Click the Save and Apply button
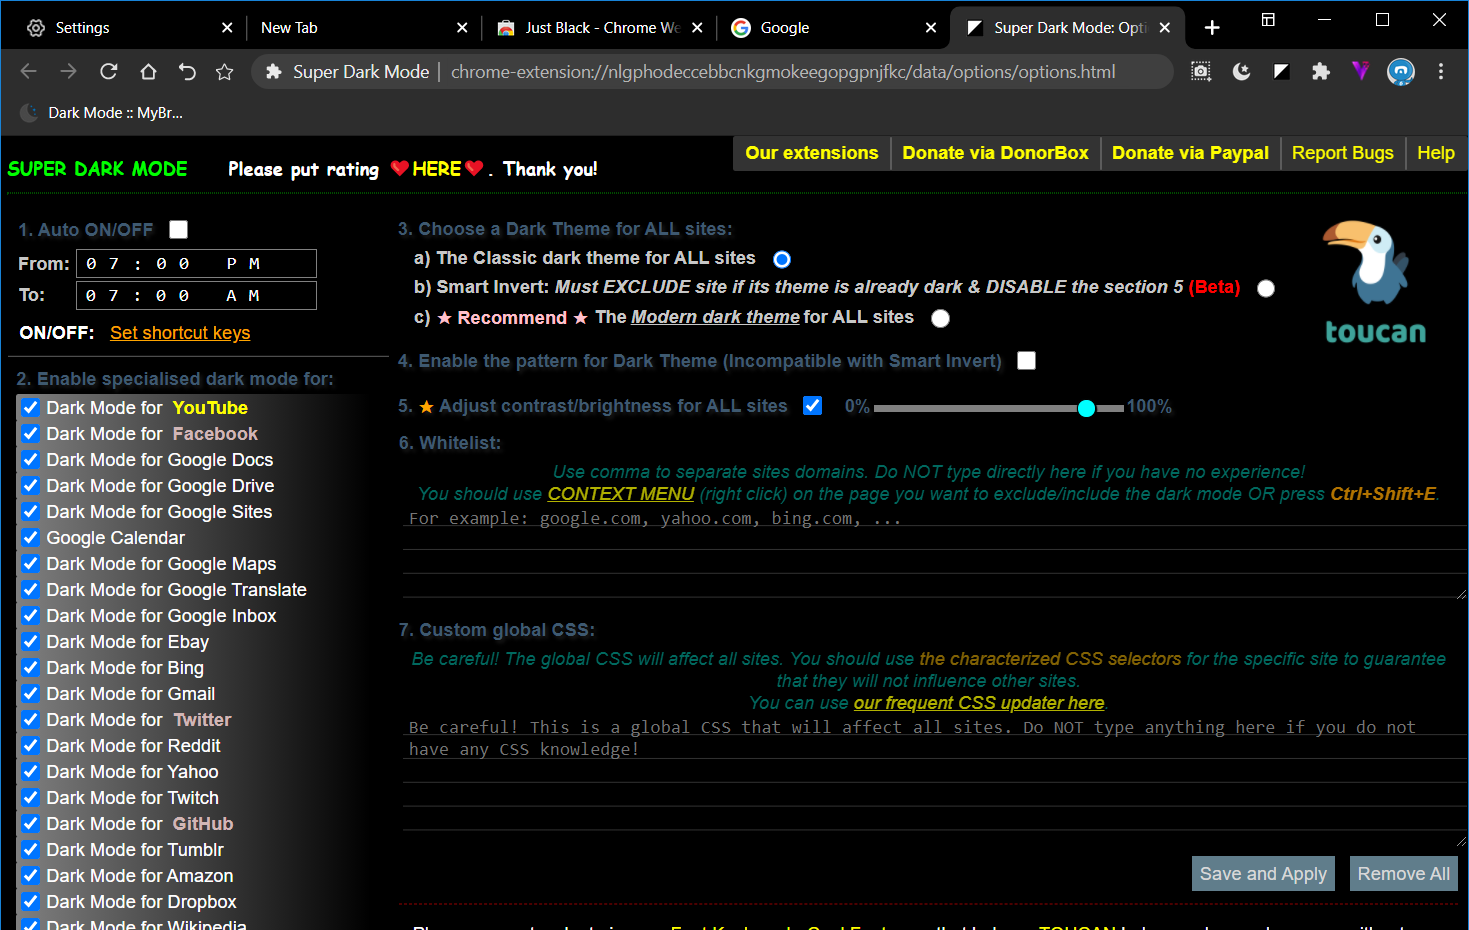This screenshot has height=930, width=1469. click(x=1263, y=873)
